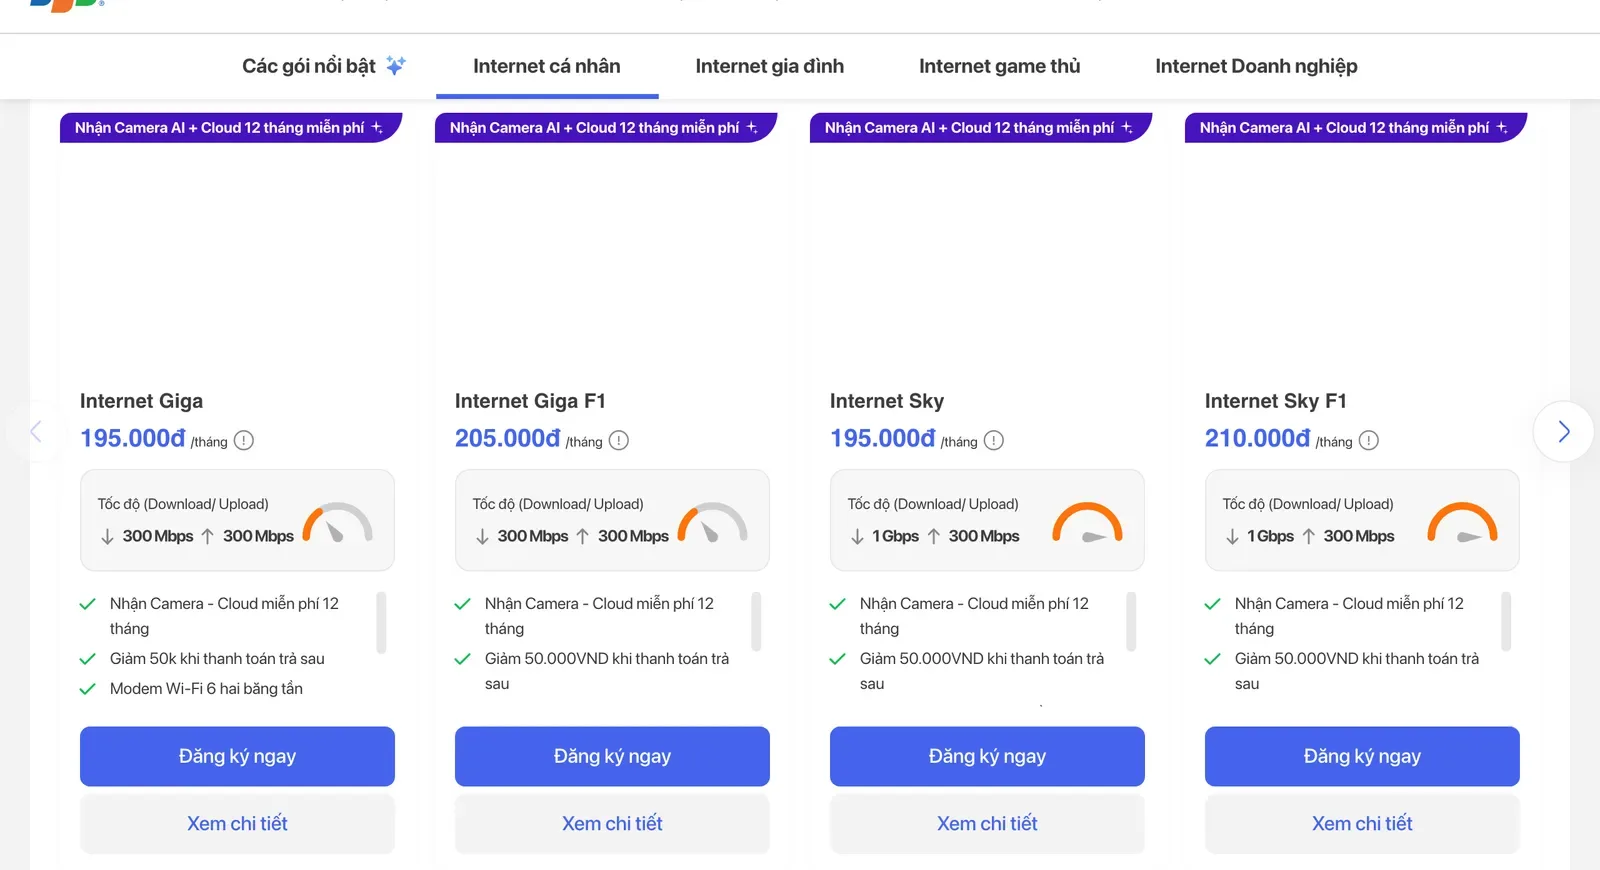Click the Internet Sky package title
The width and height of the screenshot is (1600, 870).
click(x=887, y=401)
